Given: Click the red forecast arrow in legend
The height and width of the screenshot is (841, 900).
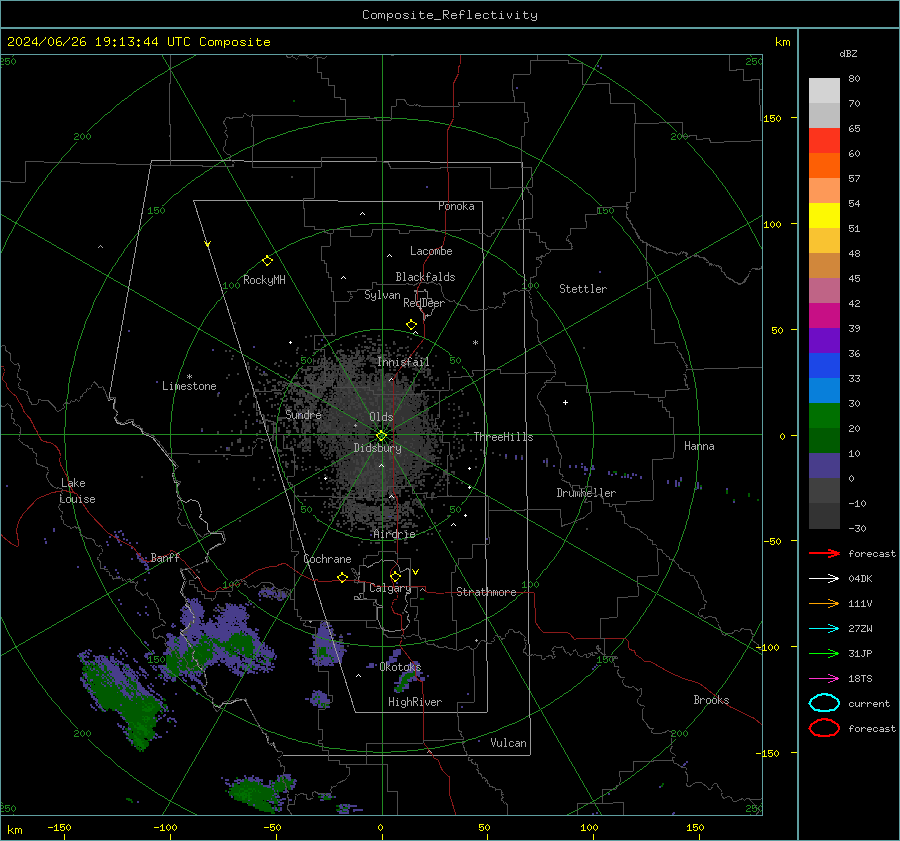Looking at the screenshot, I should [x=824, y=553].
